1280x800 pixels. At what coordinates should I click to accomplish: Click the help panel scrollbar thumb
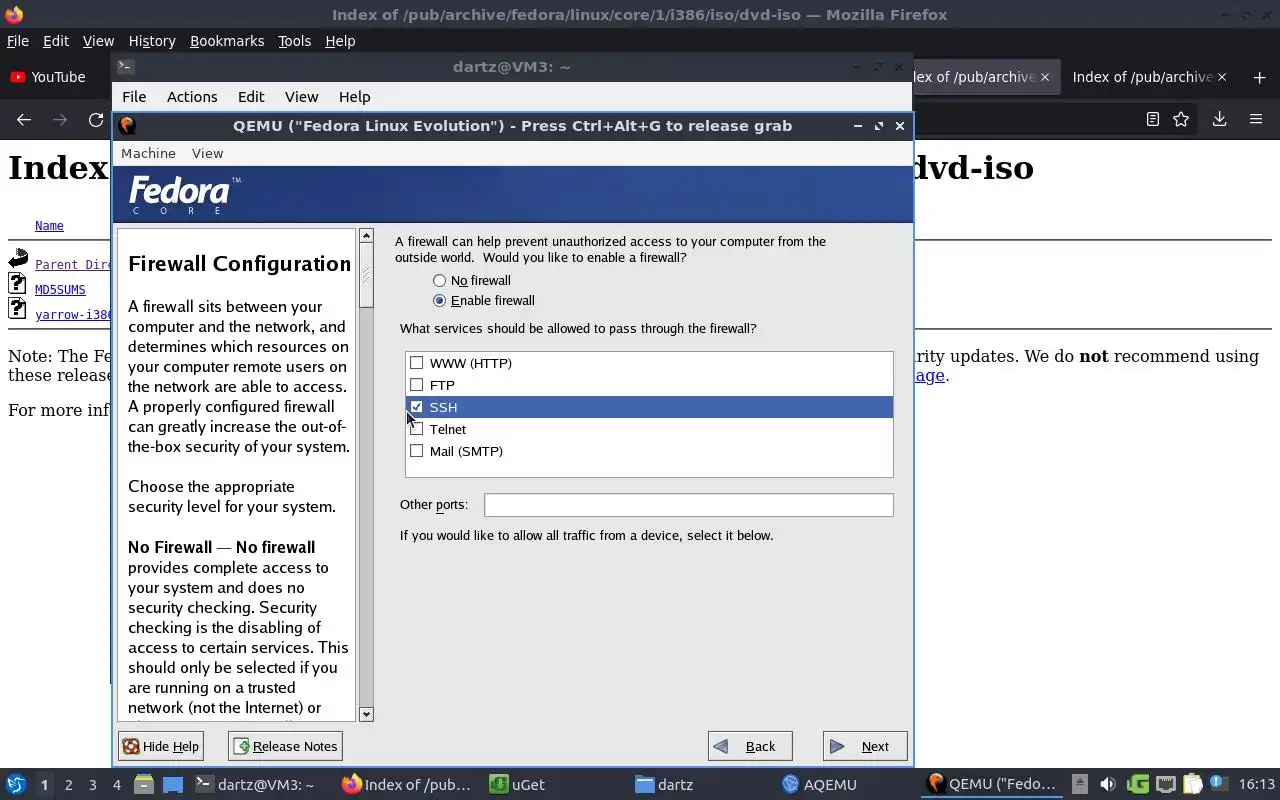tap(366, 275)
